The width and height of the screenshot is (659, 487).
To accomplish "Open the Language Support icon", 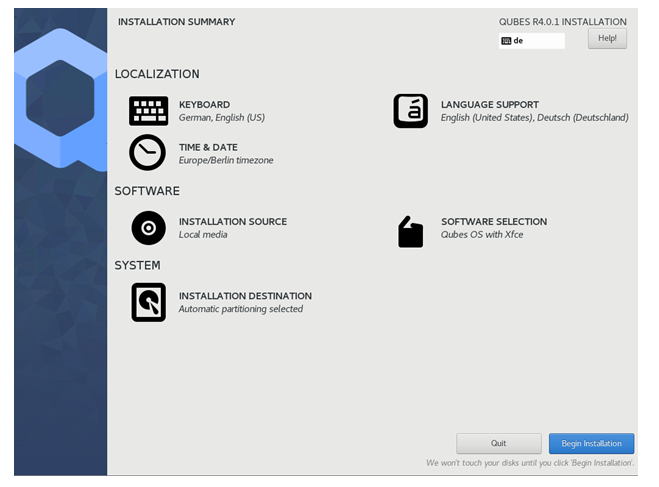I will coord(411,111).
